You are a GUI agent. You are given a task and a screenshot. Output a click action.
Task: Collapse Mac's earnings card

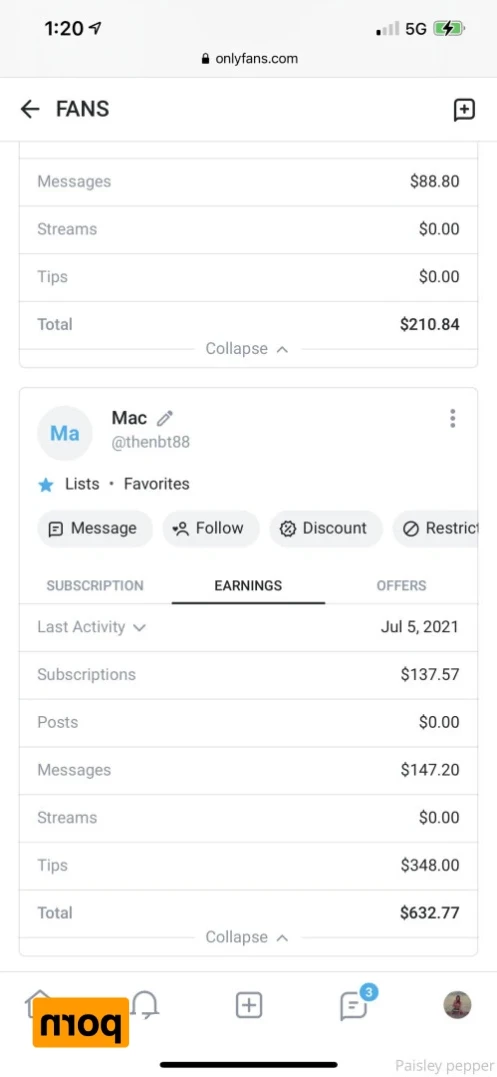point(246,937)
